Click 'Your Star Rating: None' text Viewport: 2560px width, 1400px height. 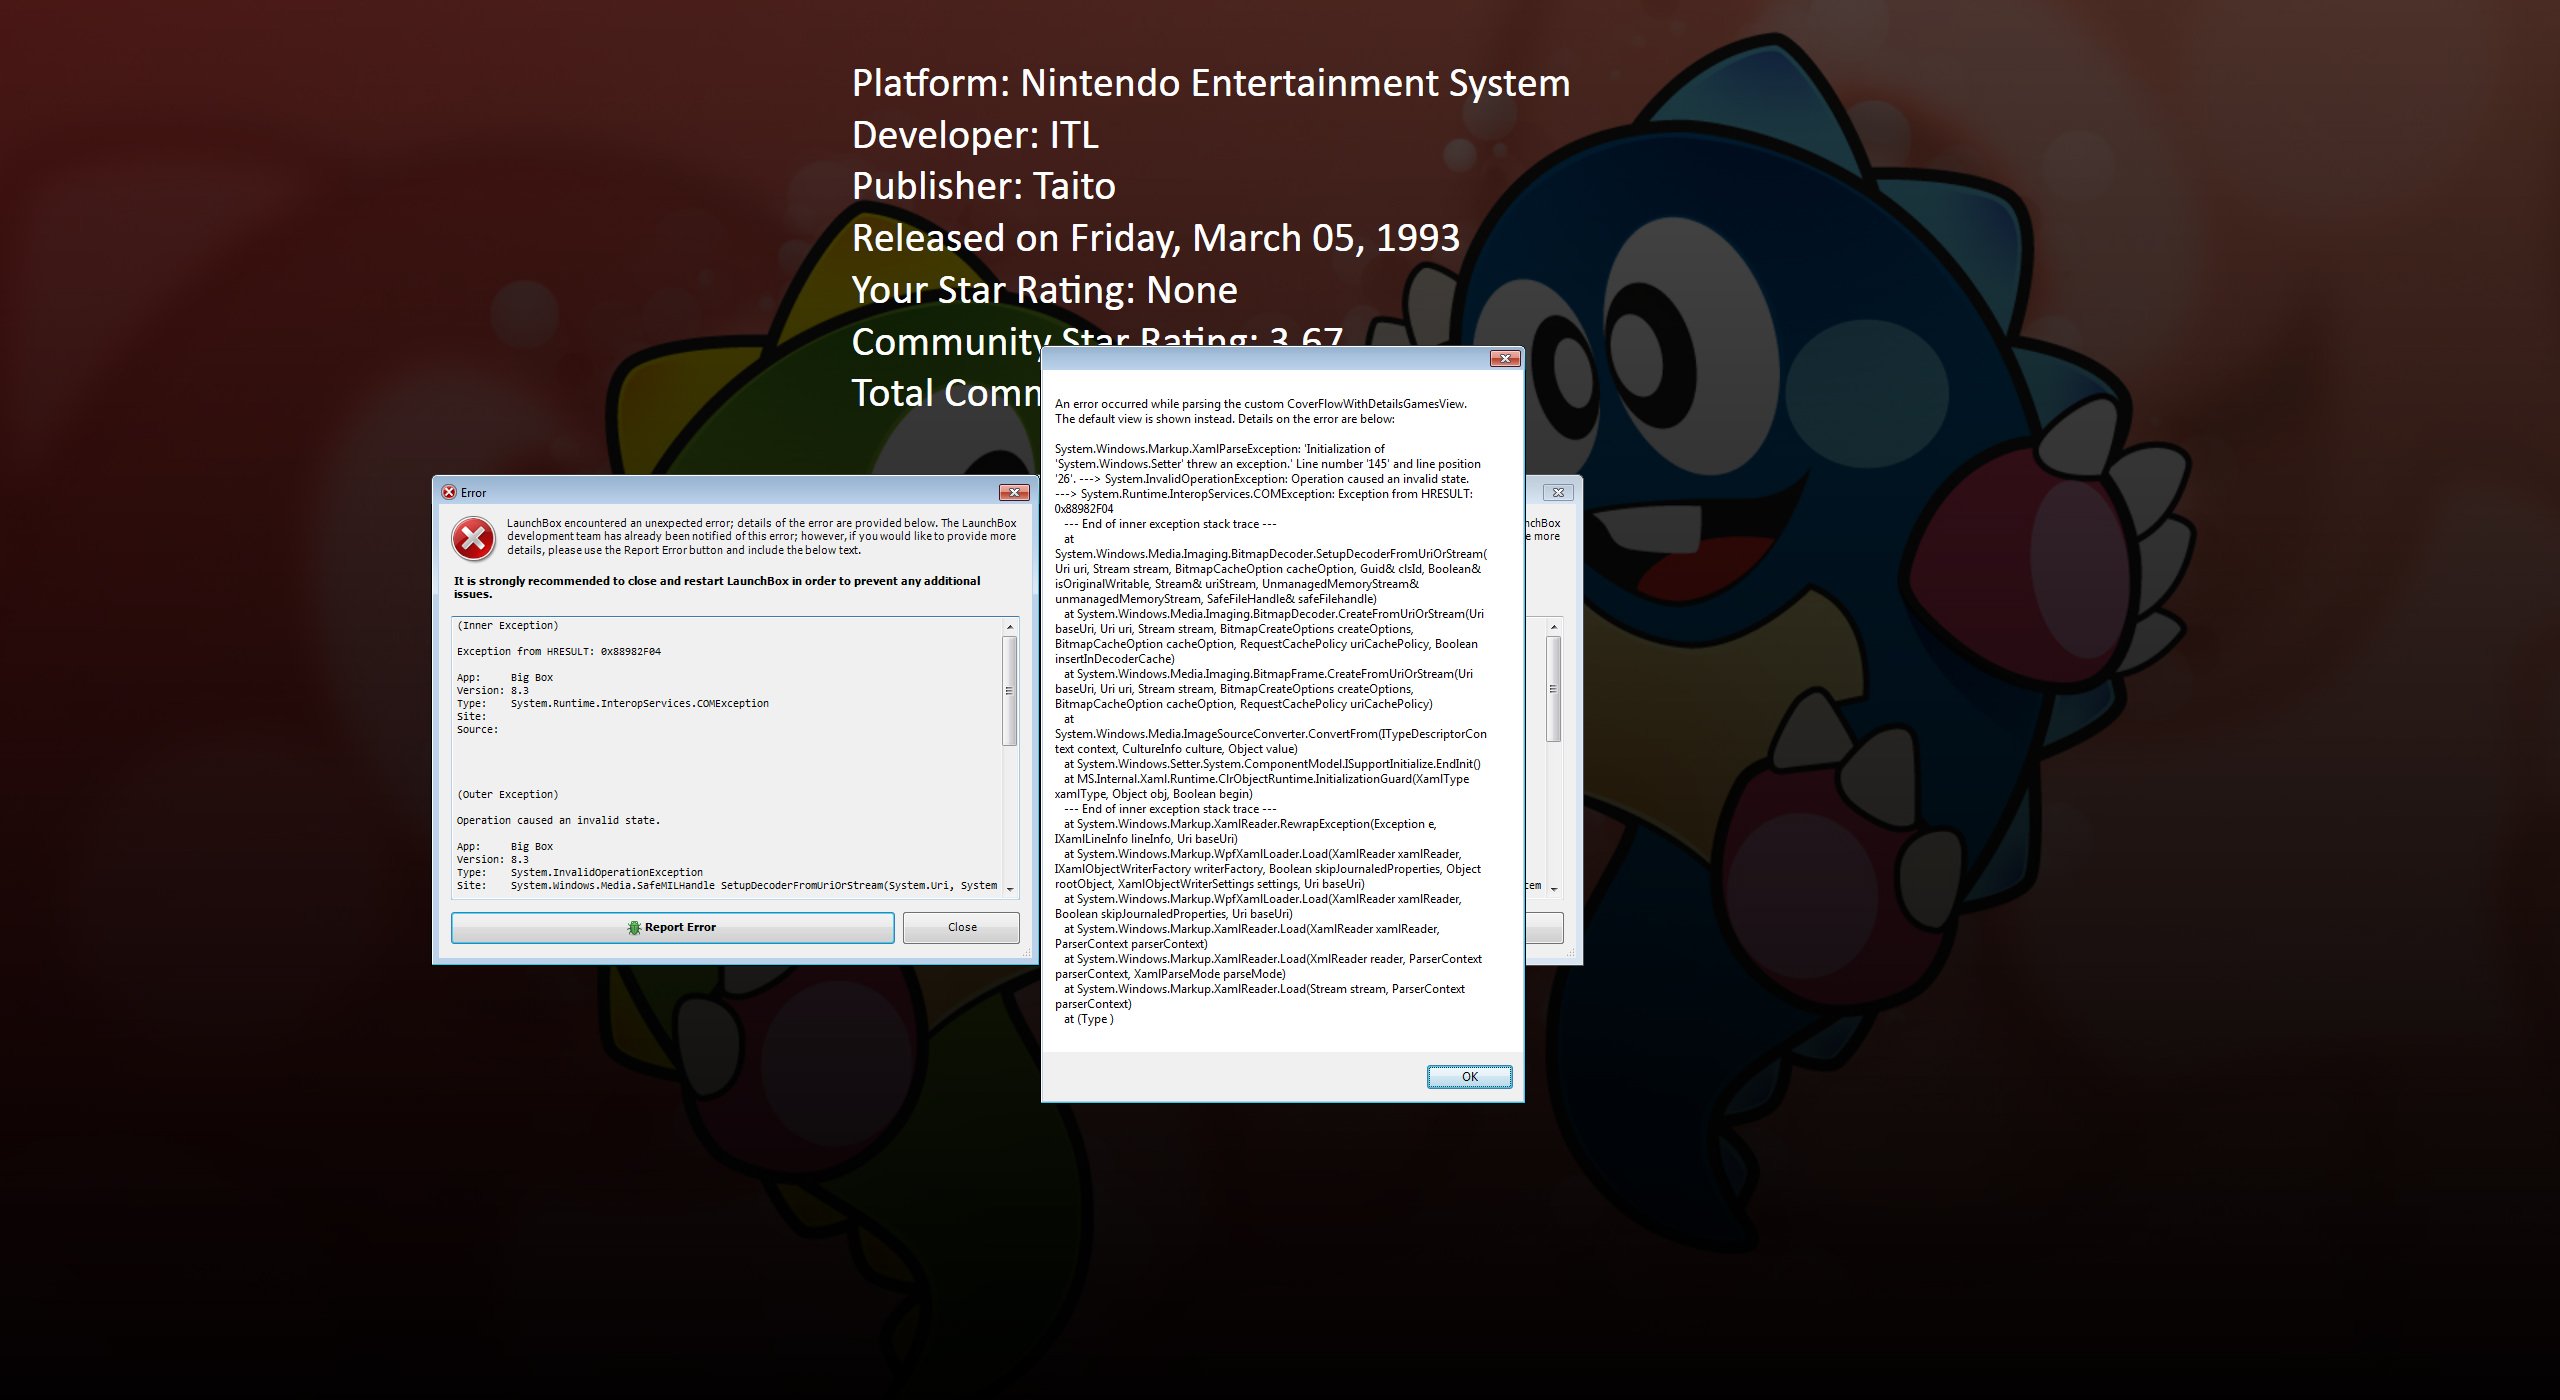tap(1044, 290)
